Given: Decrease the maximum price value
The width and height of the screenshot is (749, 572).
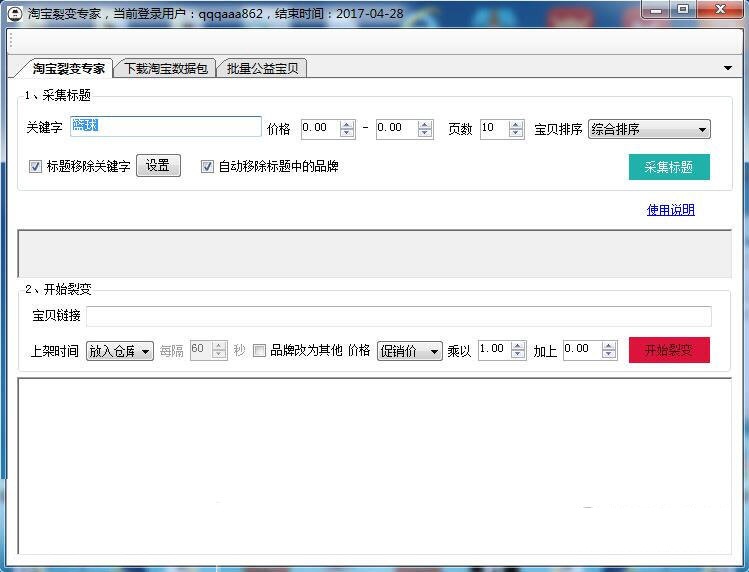Looking at the screenshot, I should [425, 133].
